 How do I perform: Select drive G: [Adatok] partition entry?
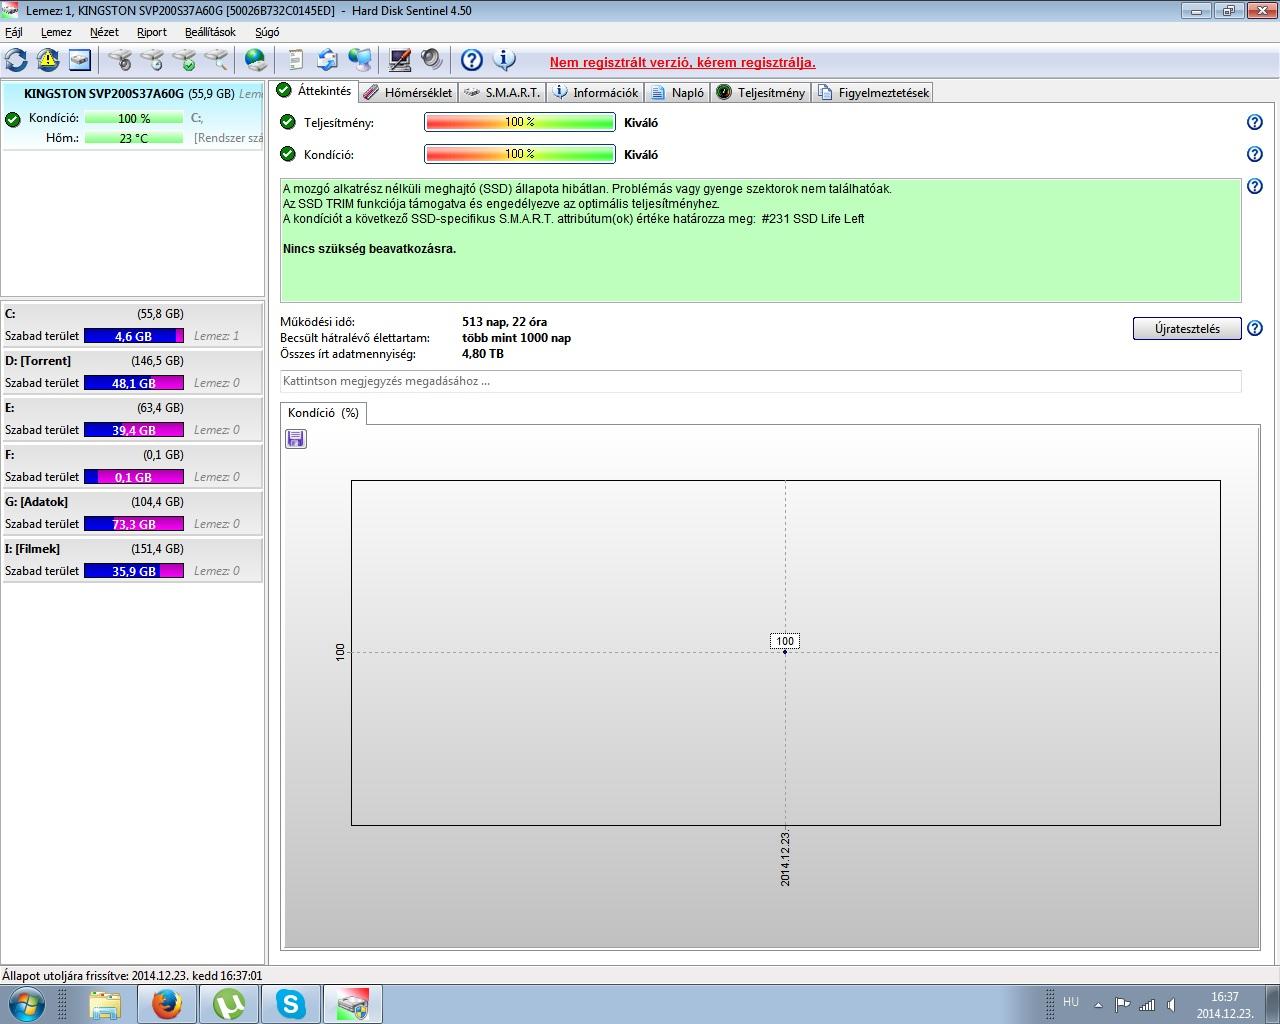pyautogui.click(x=132, y=513)
